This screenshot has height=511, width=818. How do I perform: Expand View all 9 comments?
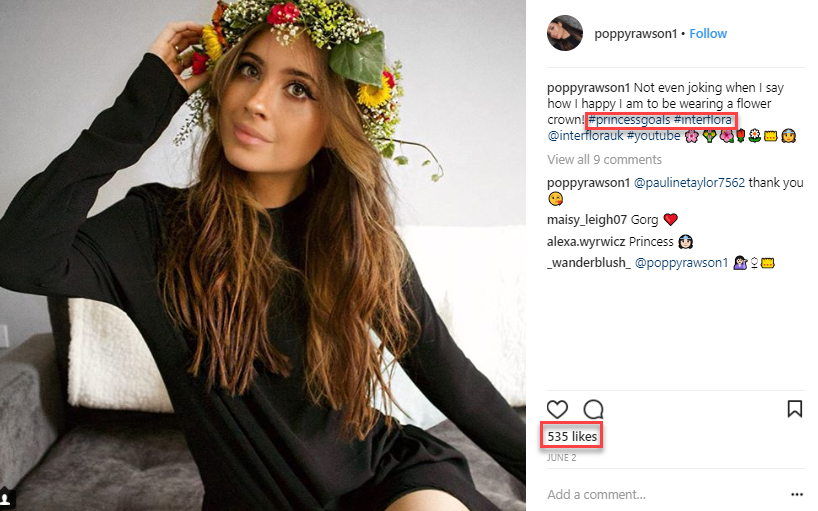(604, 159)
